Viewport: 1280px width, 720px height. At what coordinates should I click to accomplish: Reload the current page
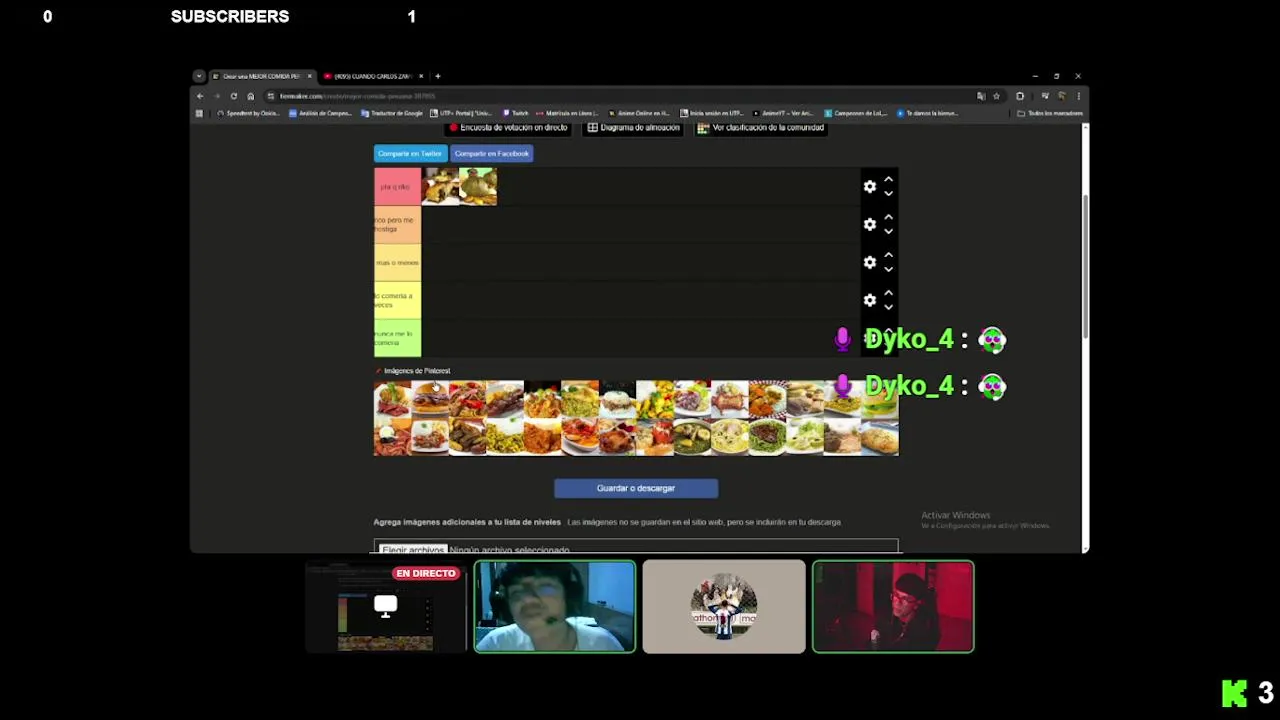[x=234, y=96]
